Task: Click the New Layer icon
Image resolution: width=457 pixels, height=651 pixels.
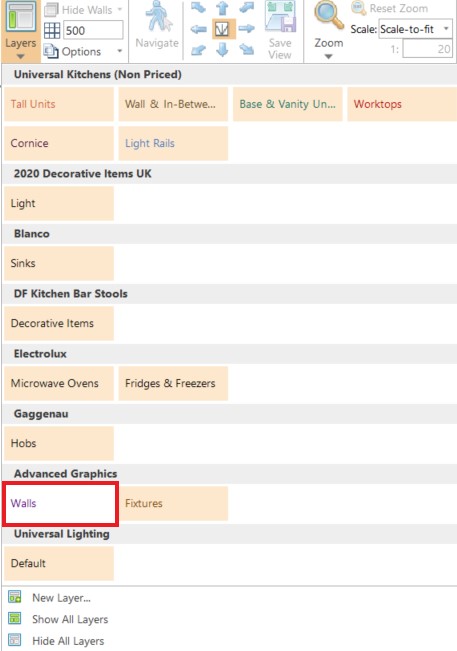Action: (15, 597)
